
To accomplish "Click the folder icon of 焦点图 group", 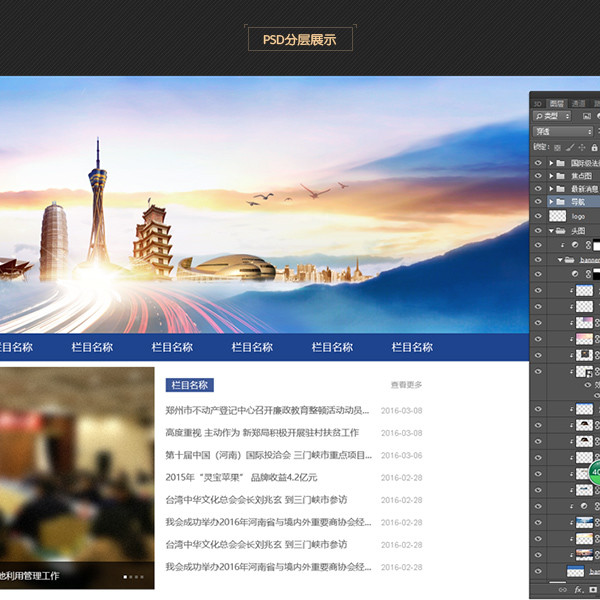I will point(560,176).
